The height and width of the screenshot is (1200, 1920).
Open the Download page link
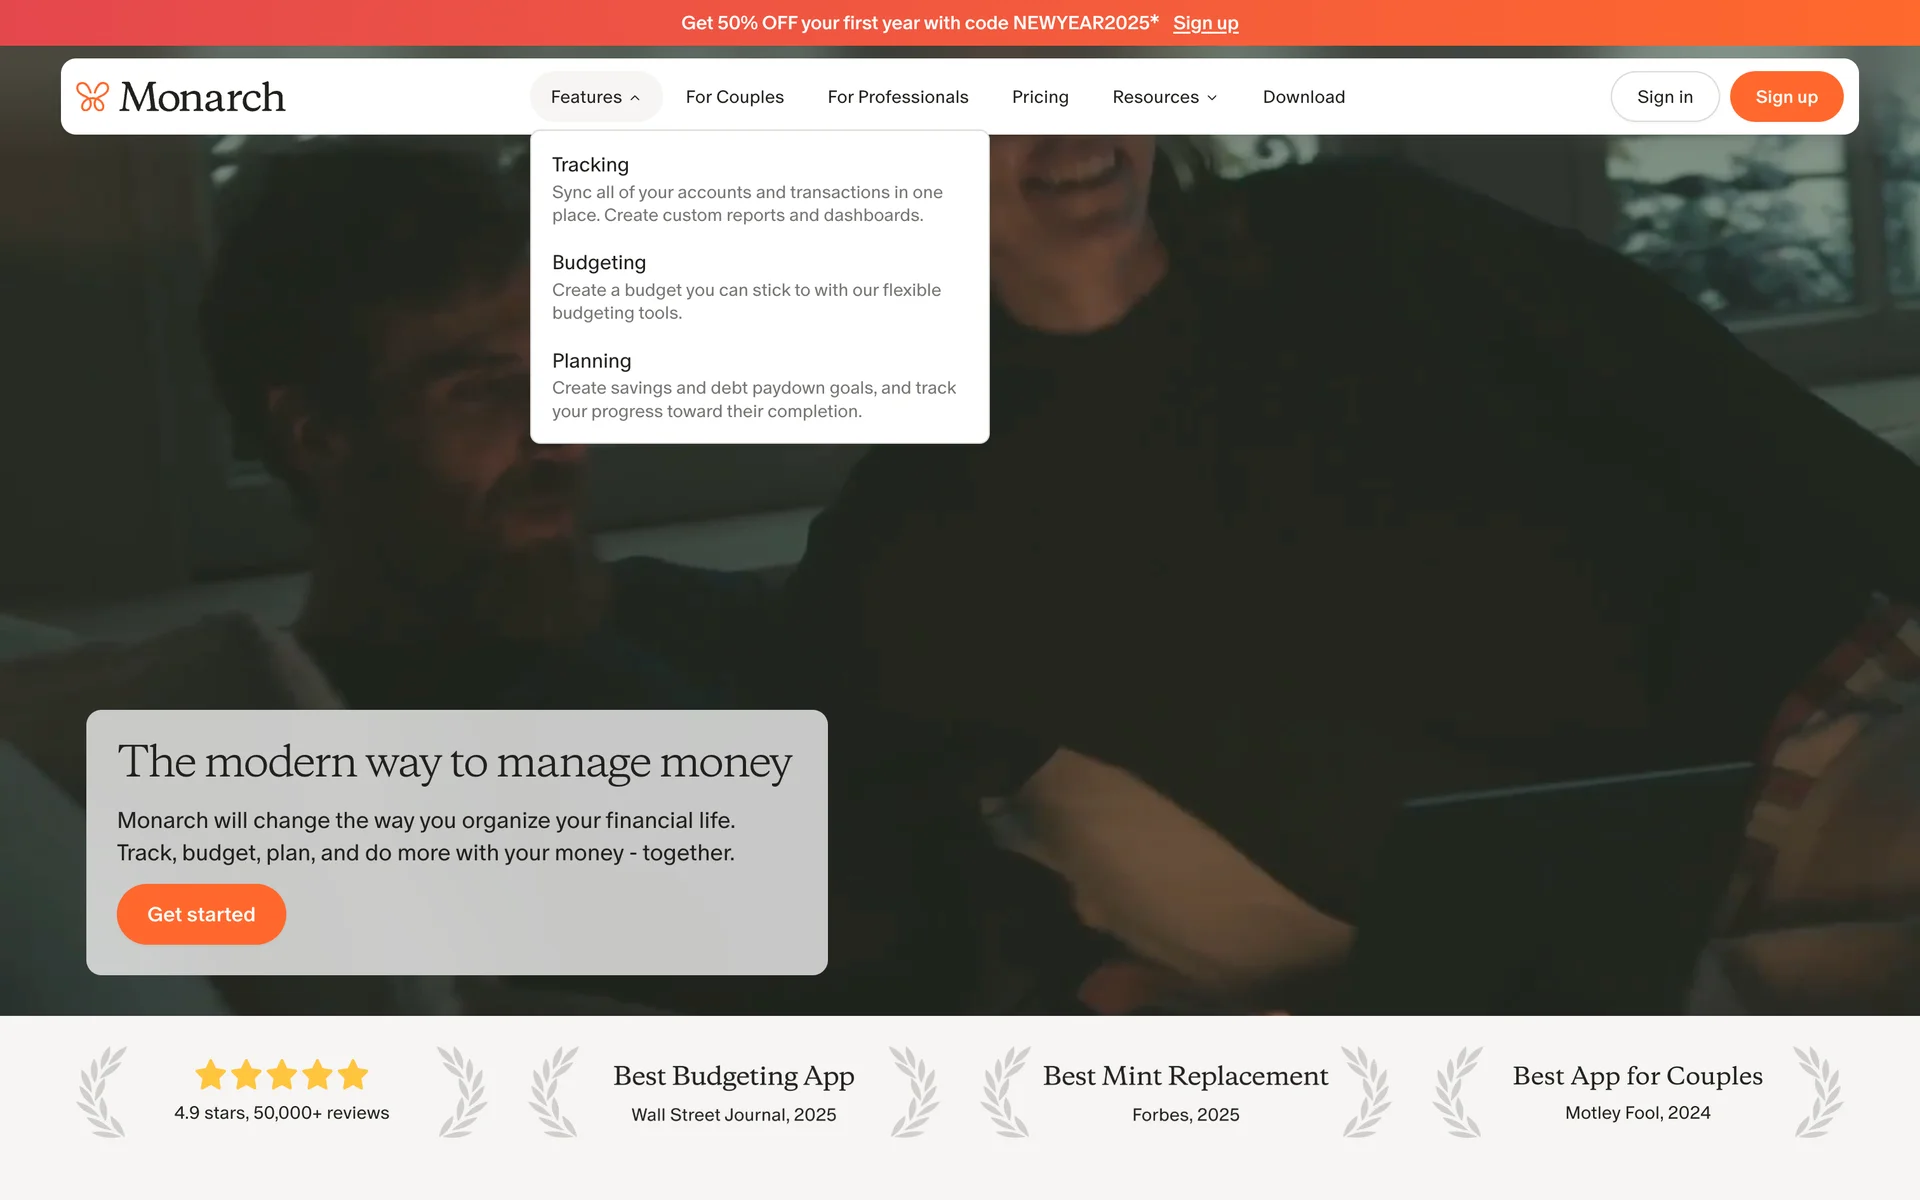pyautogui.click(x=1303, y=97)
